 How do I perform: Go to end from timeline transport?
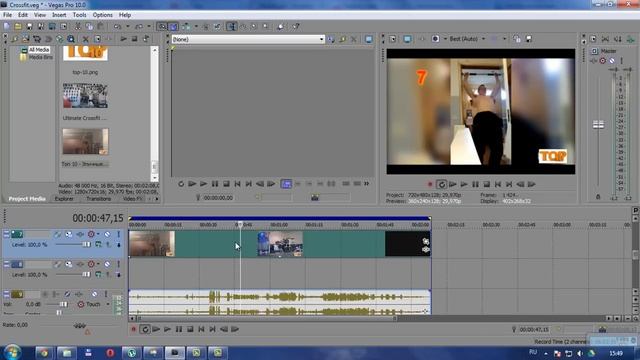213,329
